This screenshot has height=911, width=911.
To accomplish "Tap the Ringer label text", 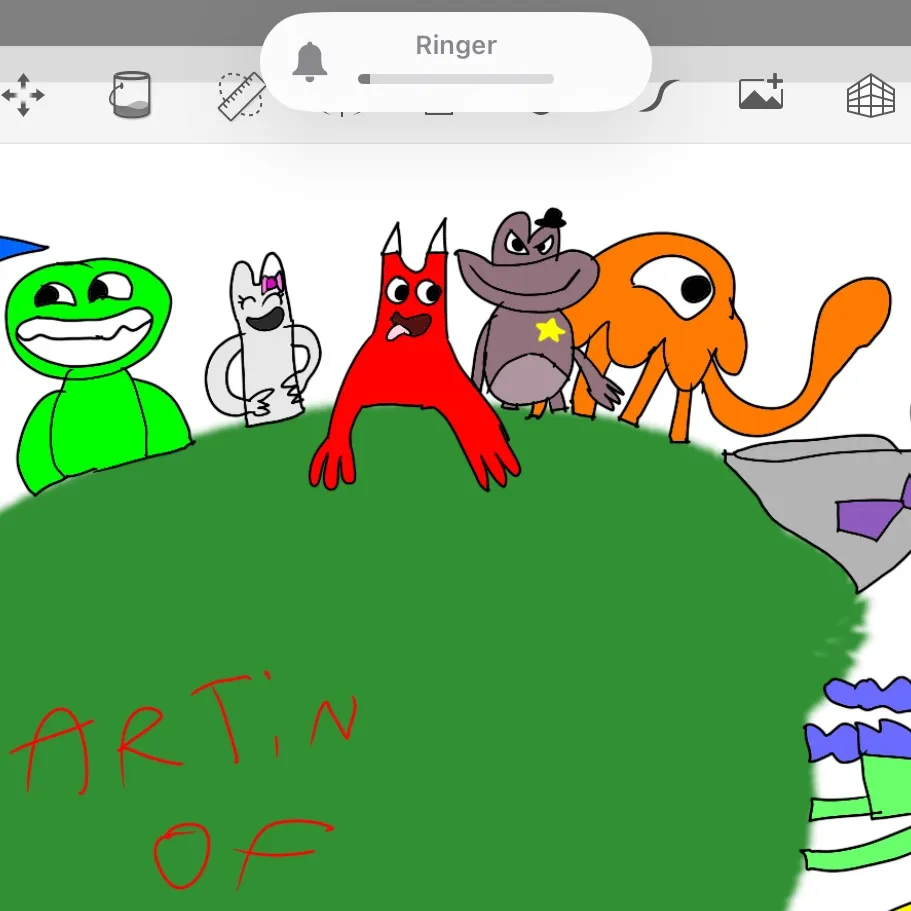I will [x=456, y=45].
